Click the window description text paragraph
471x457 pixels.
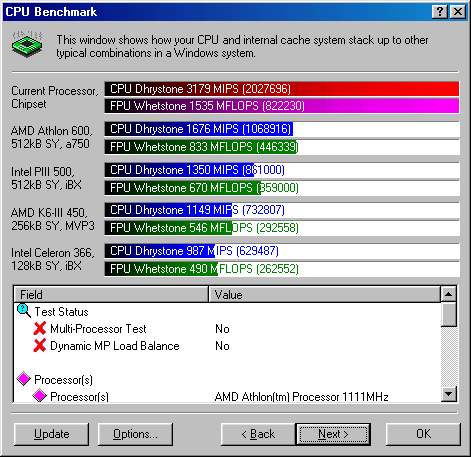point(242,46)
